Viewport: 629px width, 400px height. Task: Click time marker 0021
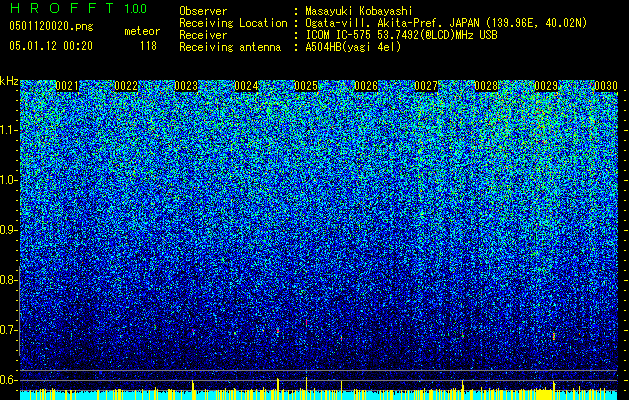click(67, 86)
